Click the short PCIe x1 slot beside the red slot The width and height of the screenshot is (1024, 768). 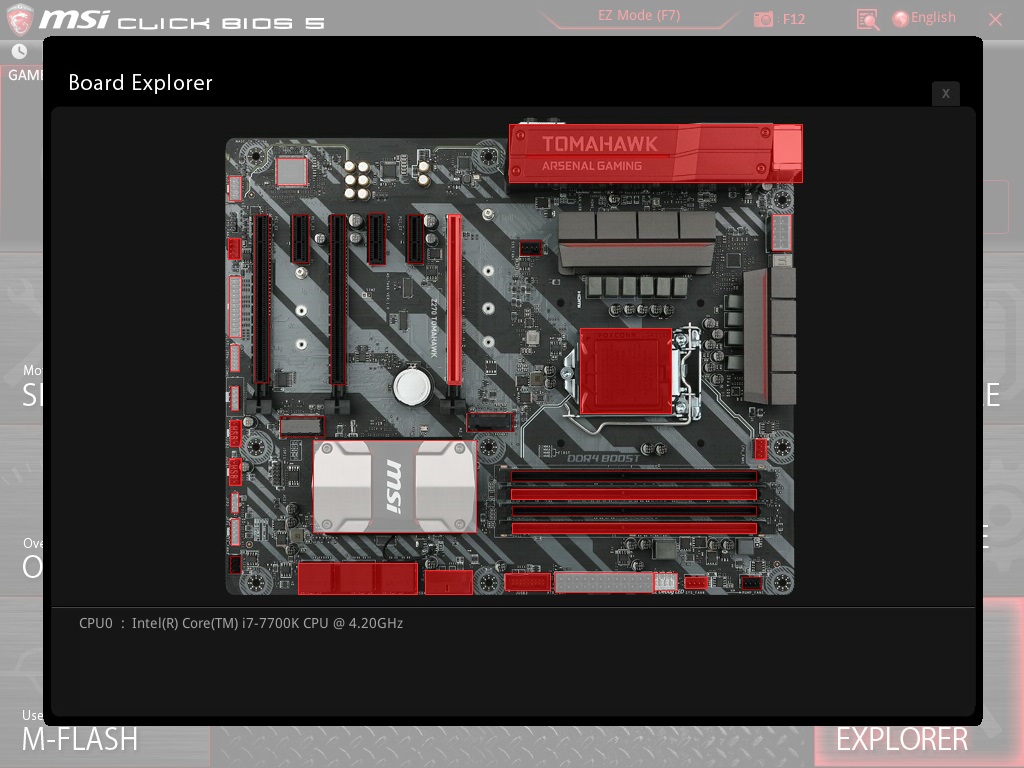(415, 238)
